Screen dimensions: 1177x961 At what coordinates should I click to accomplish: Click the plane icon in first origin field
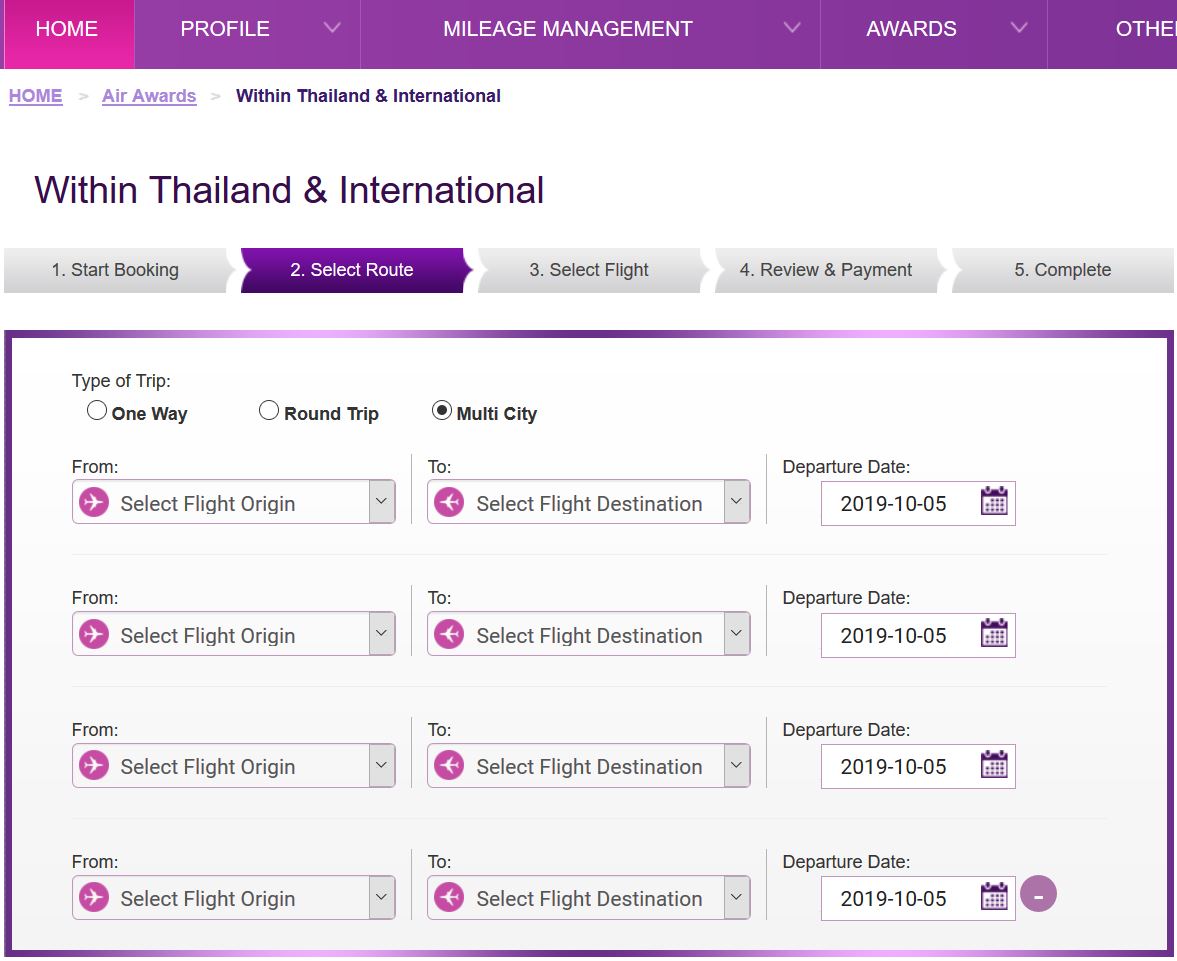click(94, 502)
